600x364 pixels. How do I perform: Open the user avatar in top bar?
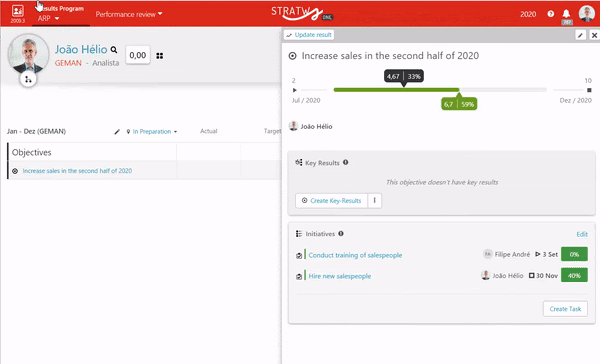tap(587, 13)
